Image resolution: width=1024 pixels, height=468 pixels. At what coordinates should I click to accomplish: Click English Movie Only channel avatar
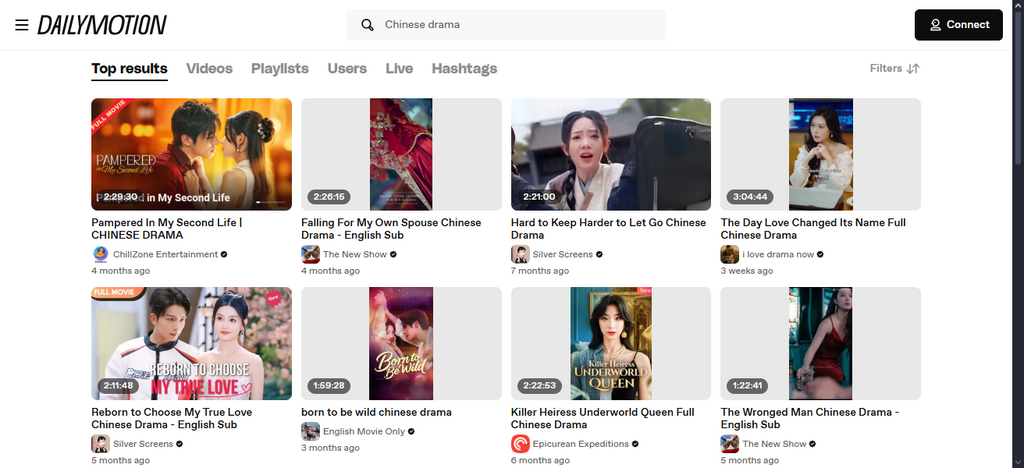click(x=310, y=431)
